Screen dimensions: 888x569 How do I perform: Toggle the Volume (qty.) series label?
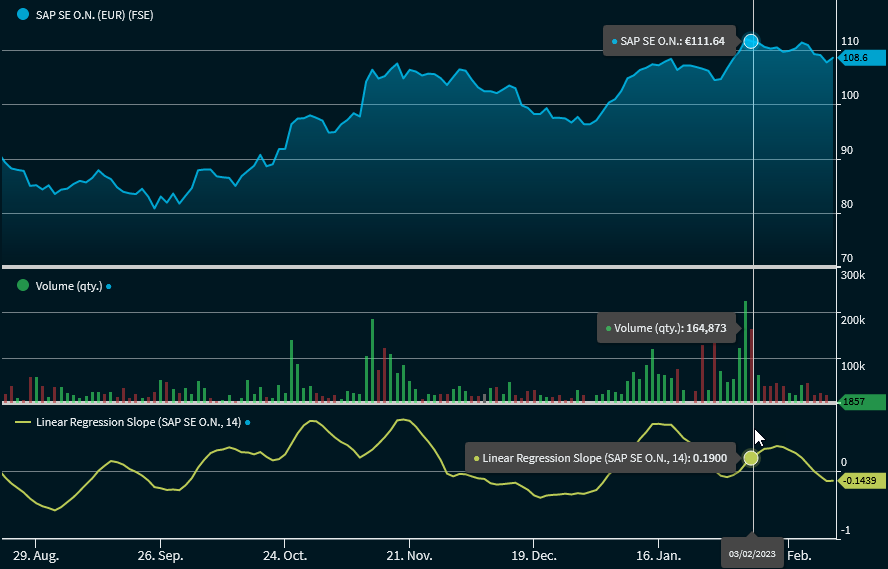coord(68,286)
